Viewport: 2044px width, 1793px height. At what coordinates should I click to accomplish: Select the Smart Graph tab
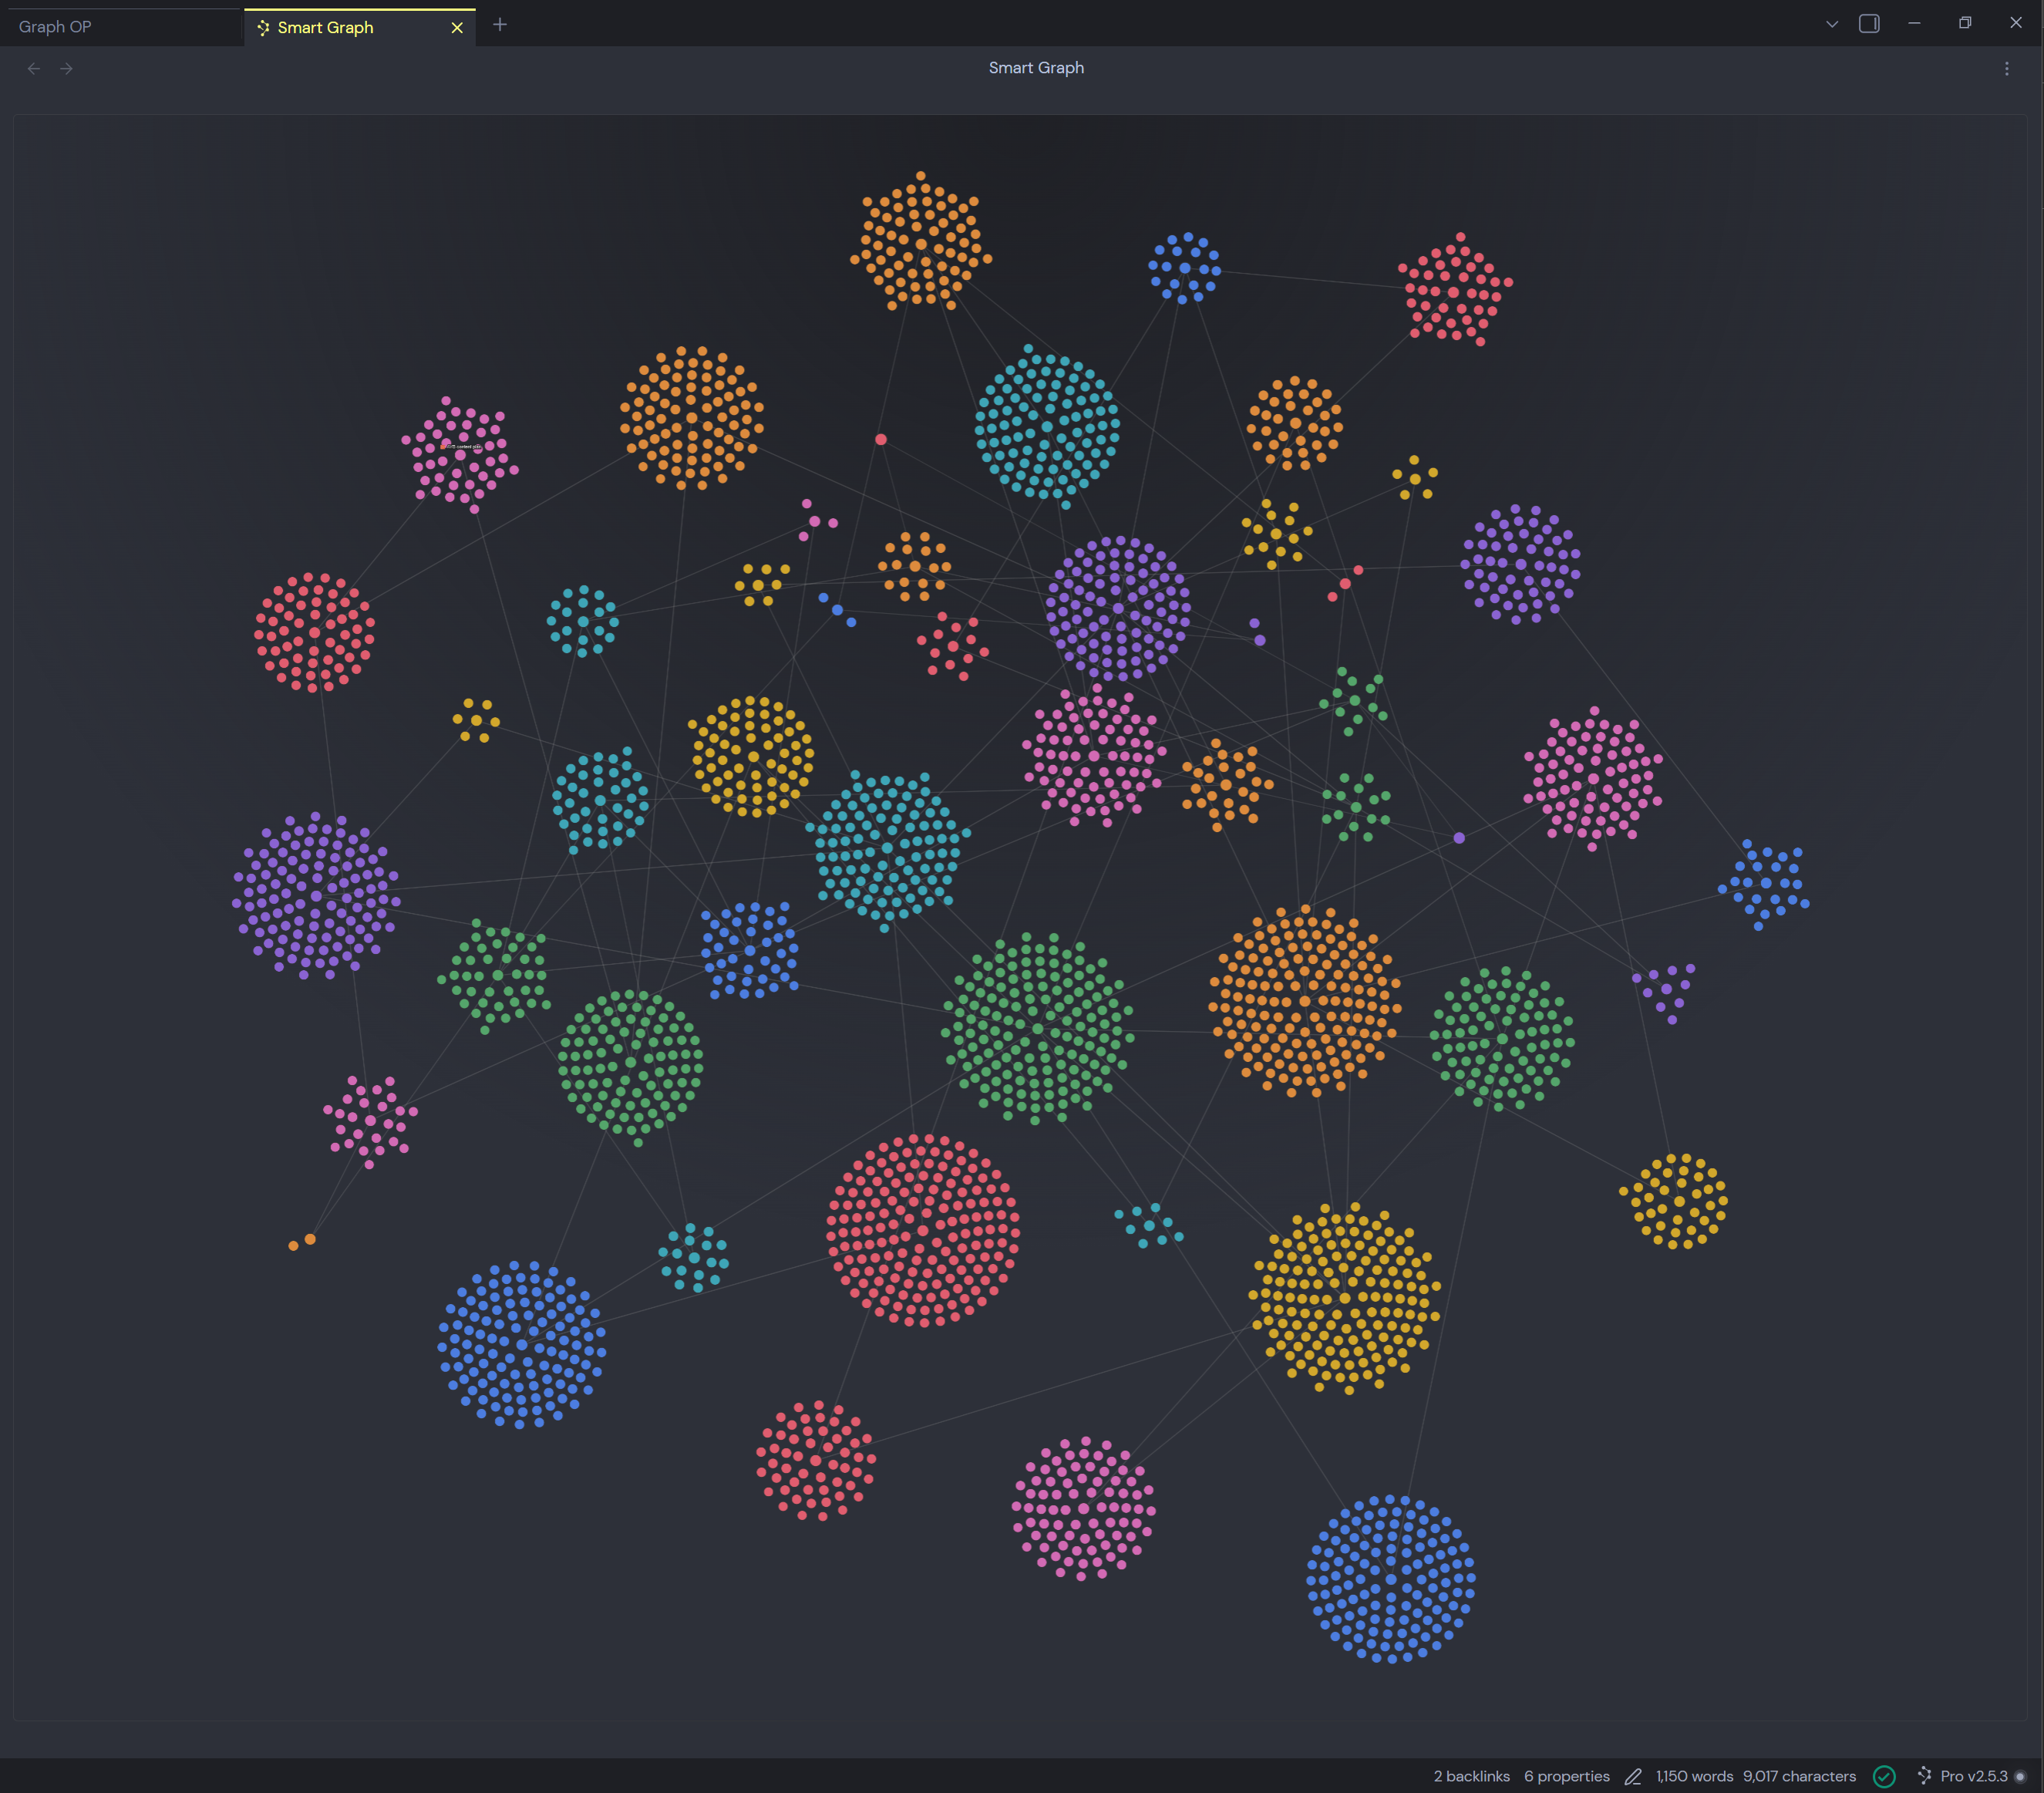327,27
